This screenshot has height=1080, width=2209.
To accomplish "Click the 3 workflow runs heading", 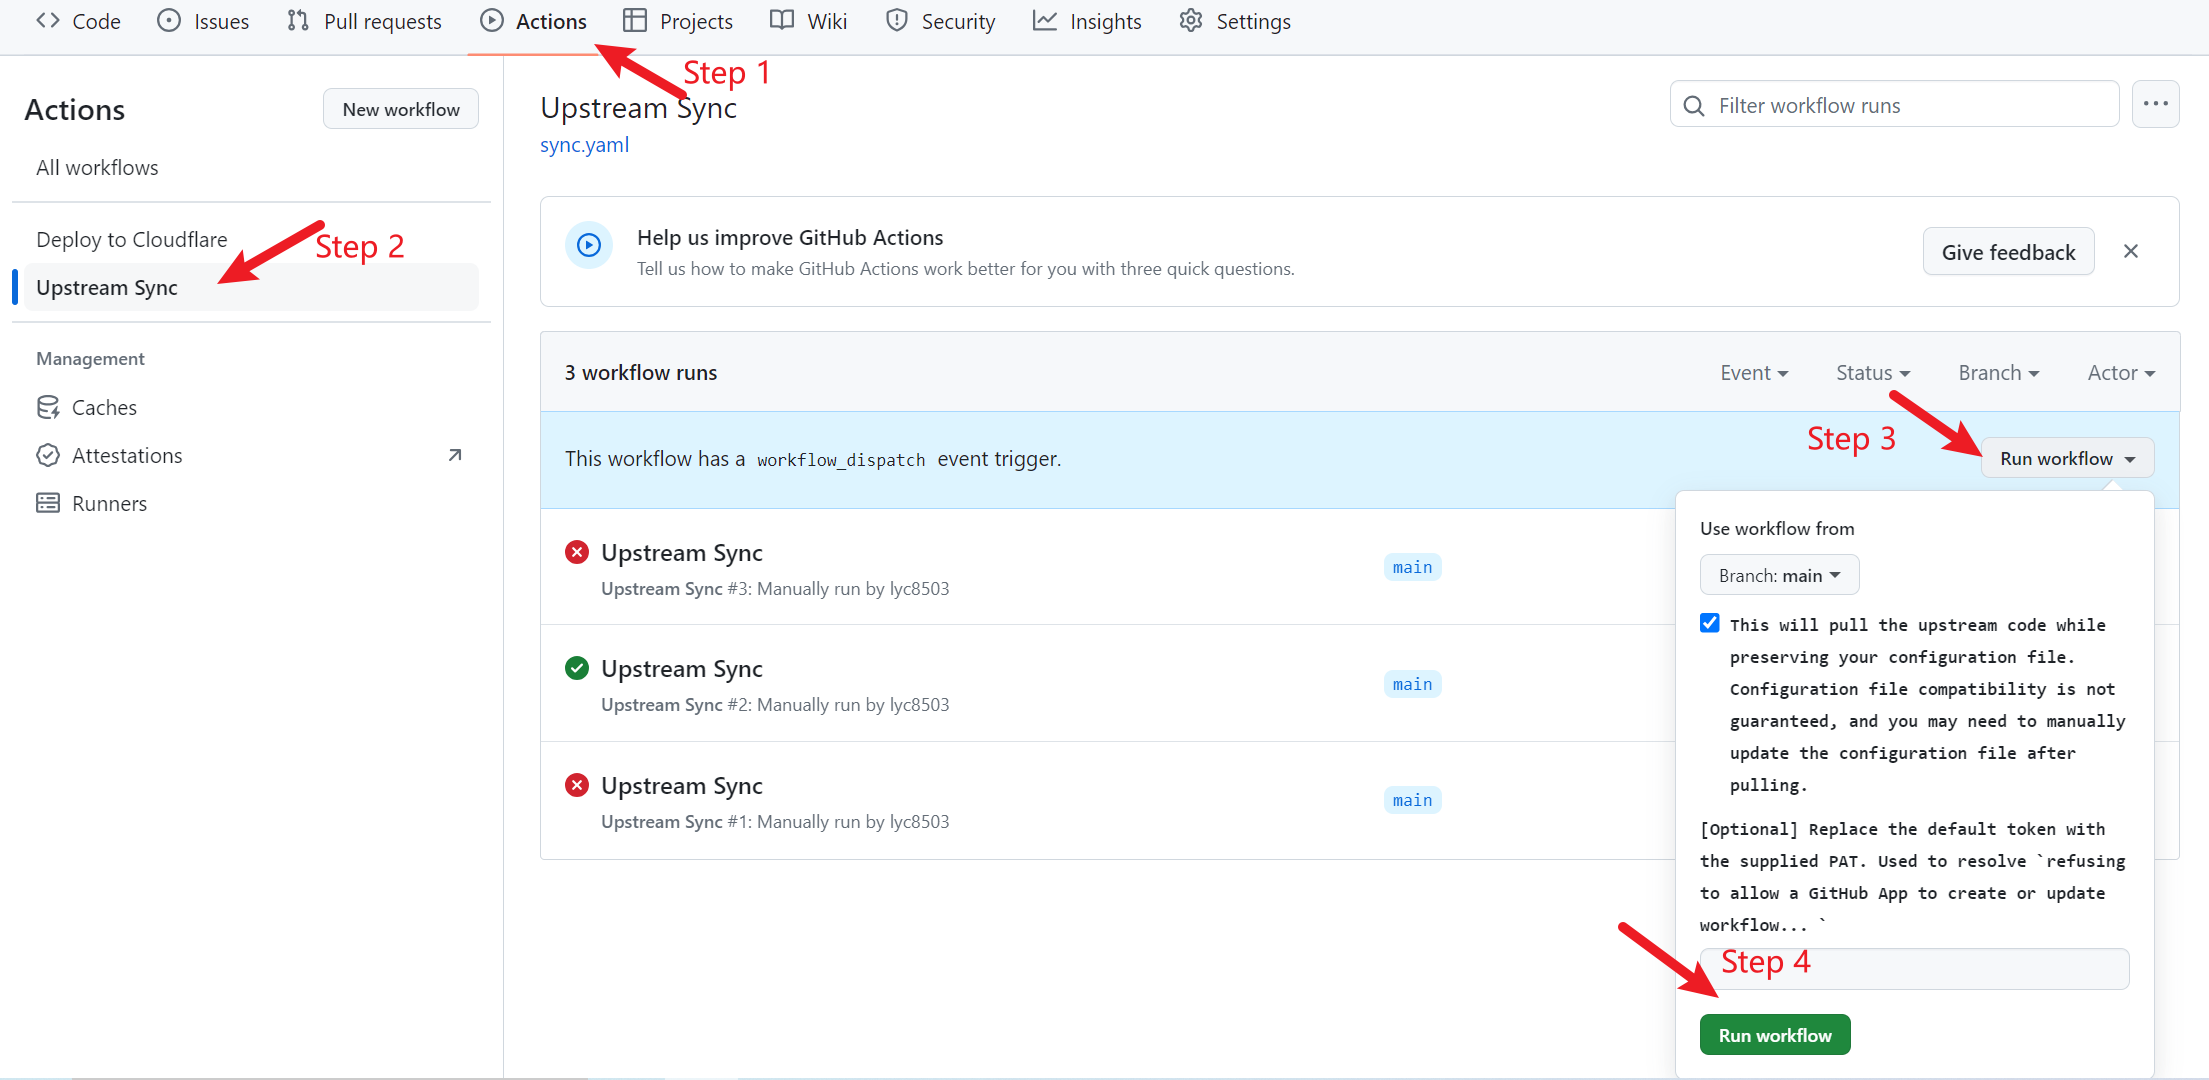I will [640, 372].
